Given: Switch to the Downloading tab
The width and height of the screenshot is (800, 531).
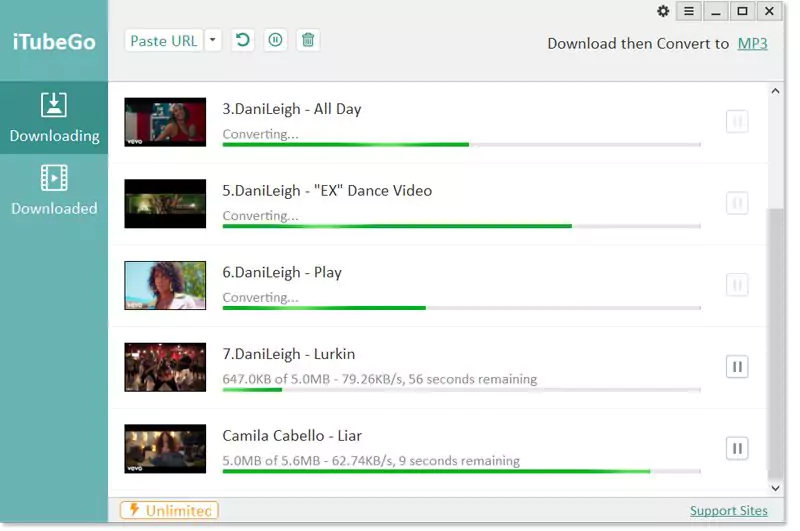Looking at the screenshot, I should [54, 117].
